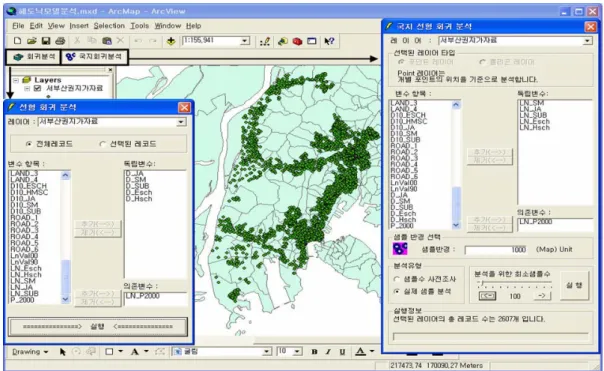604x371 pixels.
Task: Open 레이어 dropdown in 선형 회귀 분석 dialog
Action: click(x=181, y=122)
